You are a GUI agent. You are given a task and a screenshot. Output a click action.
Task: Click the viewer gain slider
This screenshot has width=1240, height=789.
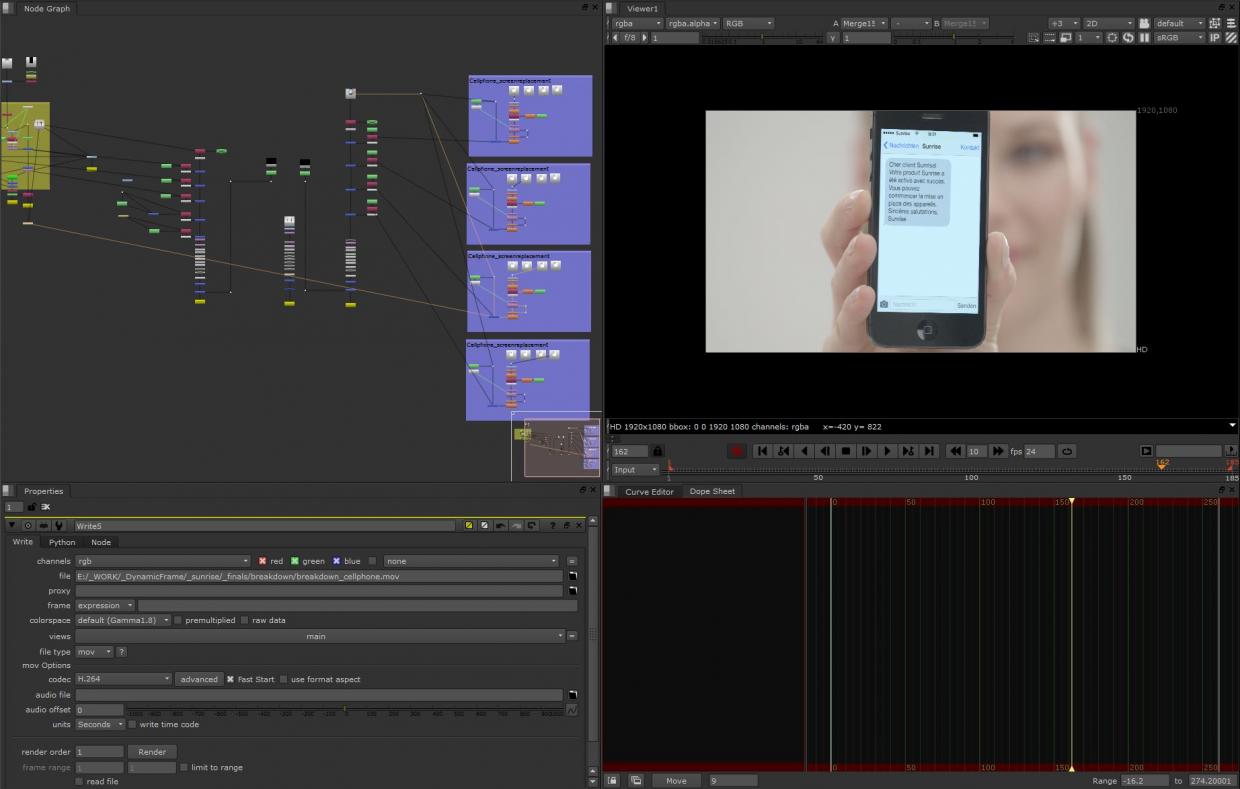[x=760, y=38]
